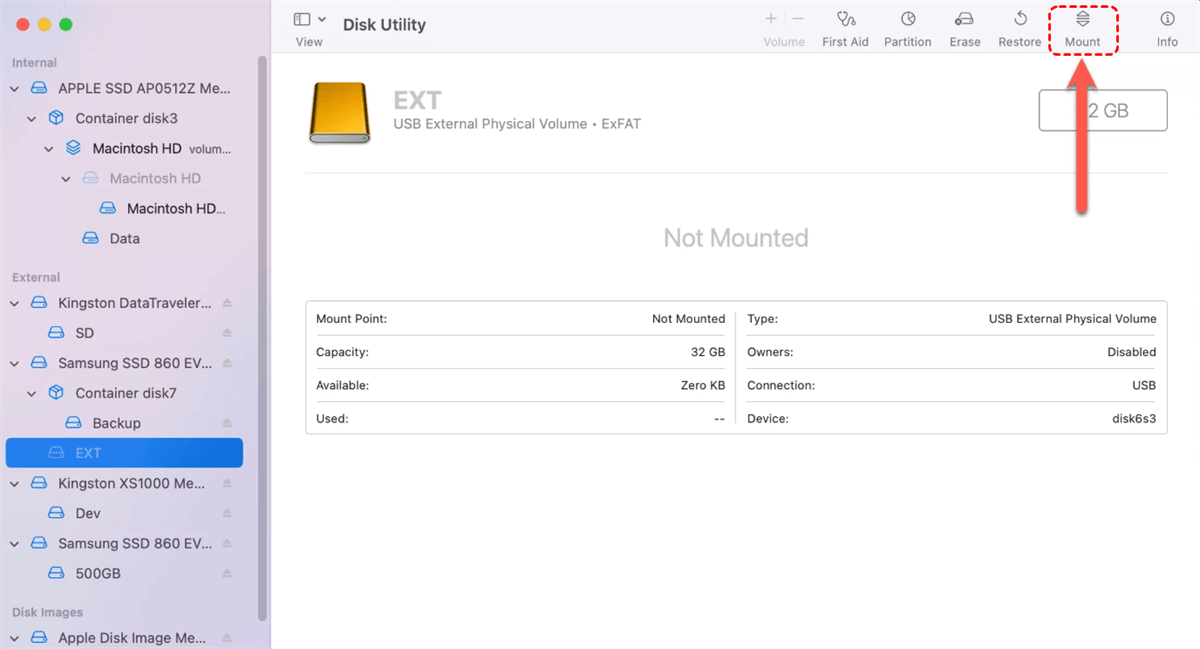Collapse the Kingston XS1000 disk tree

(15, 483)
